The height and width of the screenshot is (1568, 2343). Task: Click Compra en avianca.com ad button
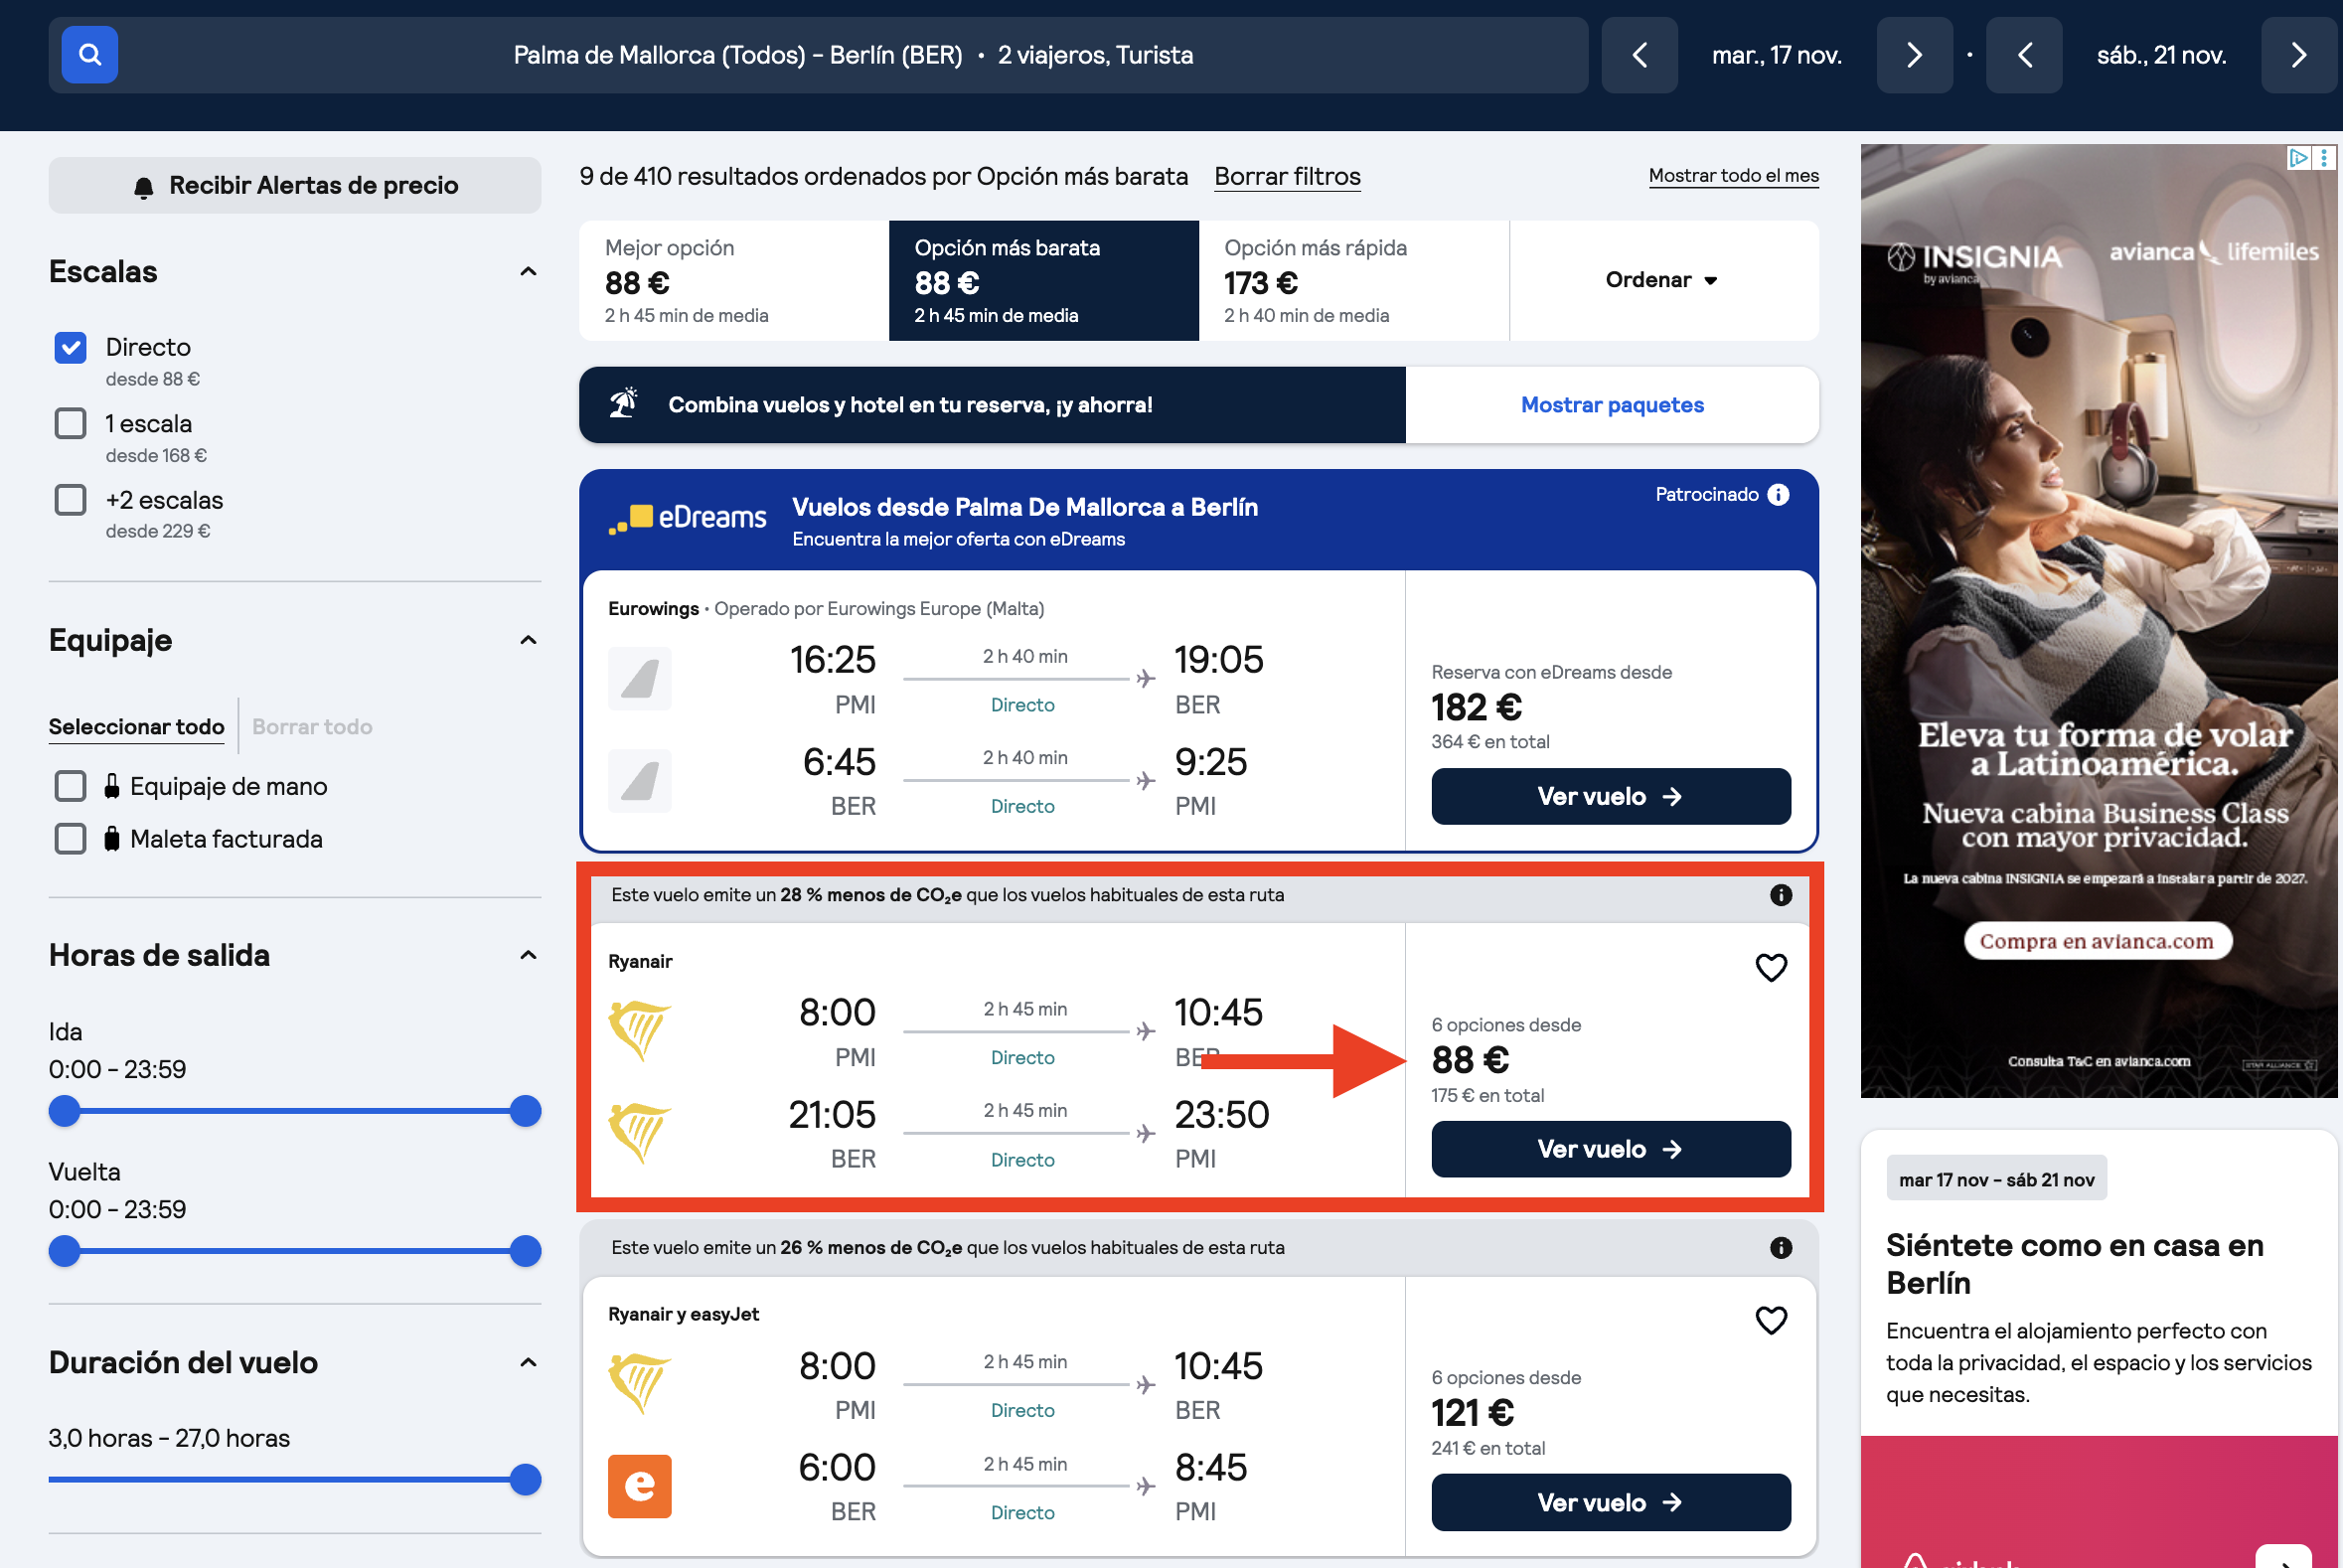coord(2097,941)
